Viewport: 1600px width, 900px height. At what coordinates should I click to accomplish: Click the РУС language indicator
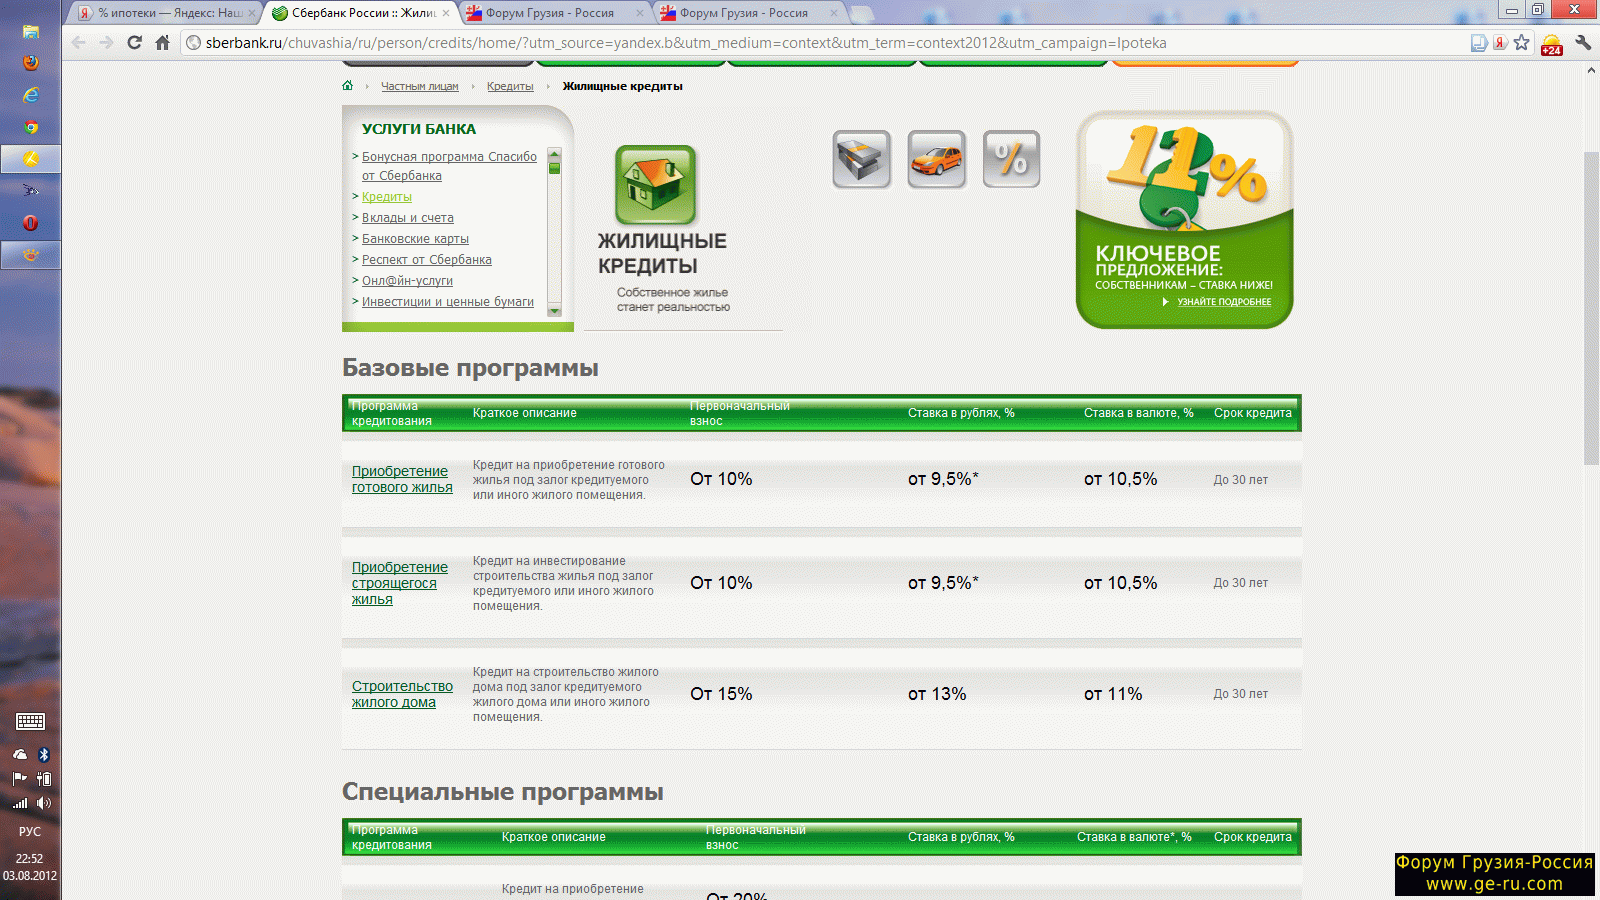30,832
